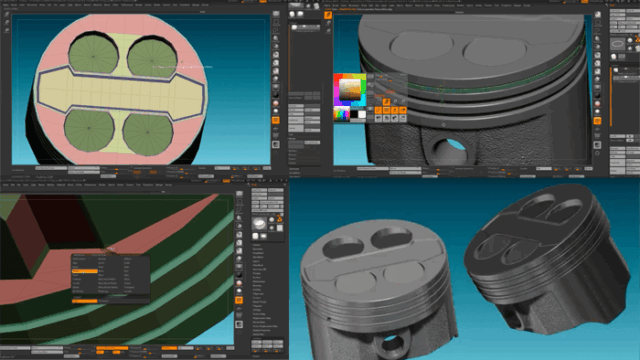
Task: Expand the Geometry section in the ring closeup Tool palette
Action: click(x=258, y=249)
